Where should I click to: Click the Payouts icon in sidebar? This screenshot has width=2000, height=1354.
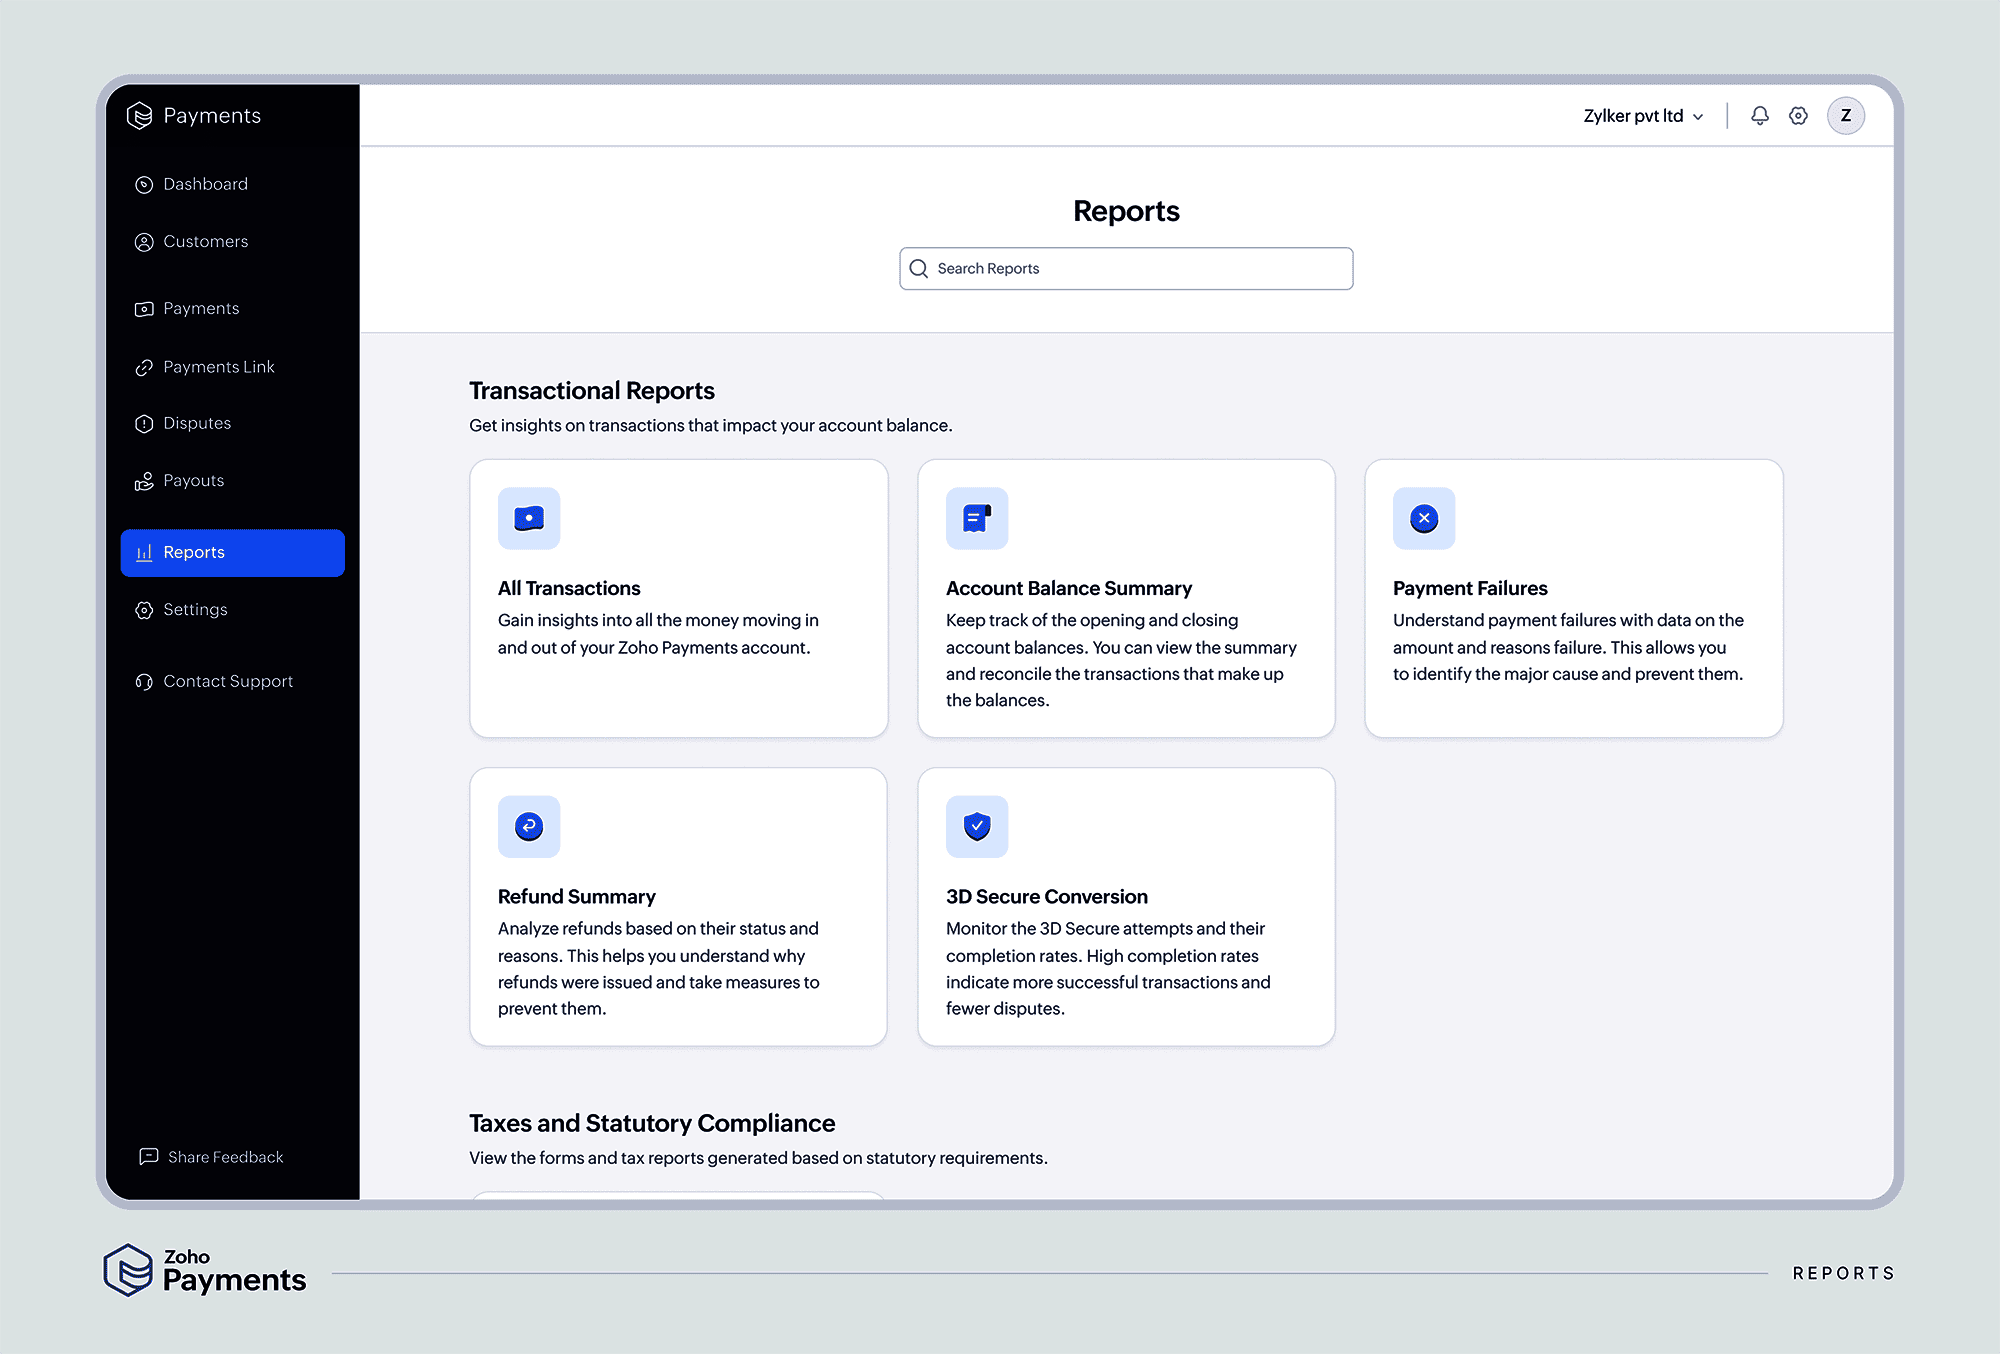tap(144, 480)
